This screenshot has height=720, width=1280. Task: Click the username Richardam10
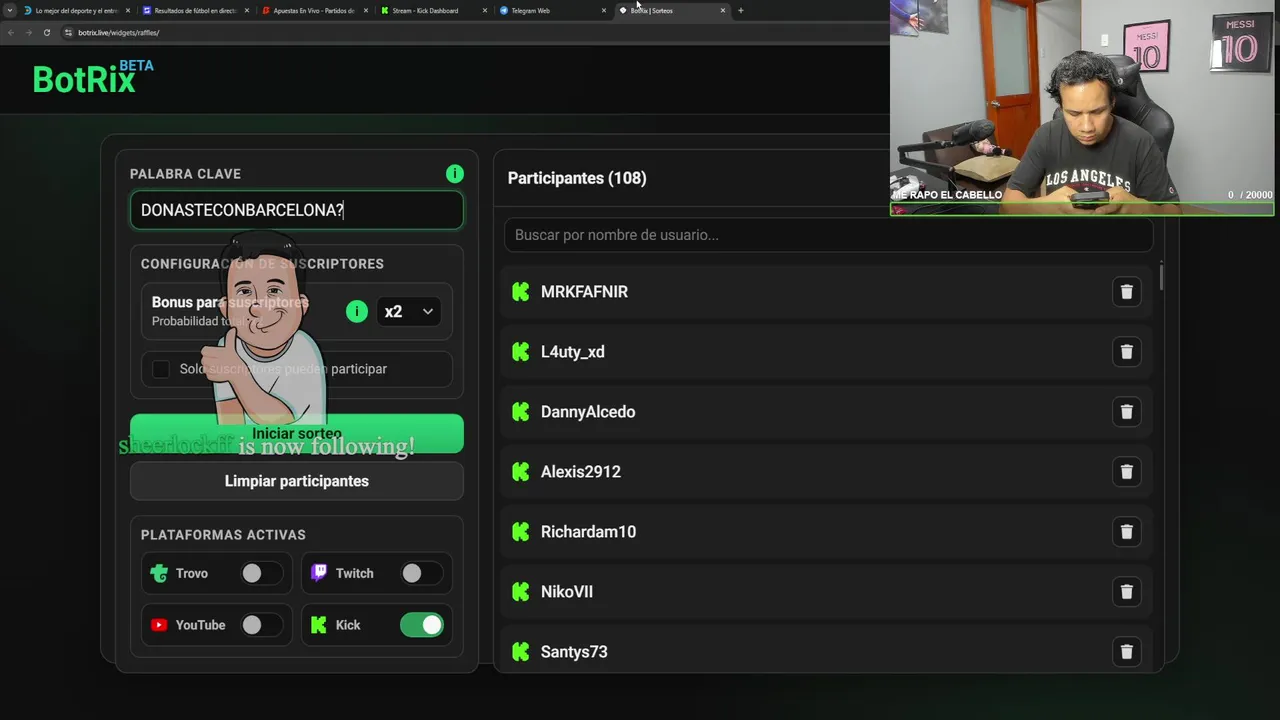tap(588, 532)
